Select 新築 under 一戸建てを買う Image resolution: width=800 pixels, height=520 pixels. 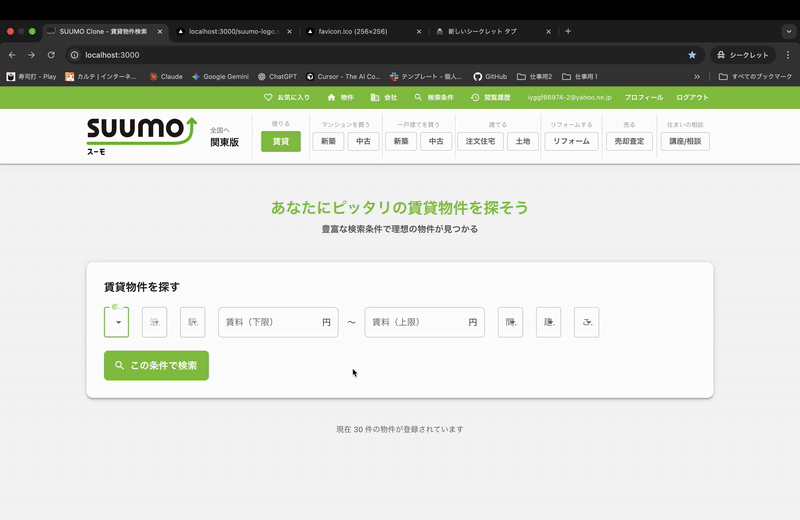(x=401, y=141)
